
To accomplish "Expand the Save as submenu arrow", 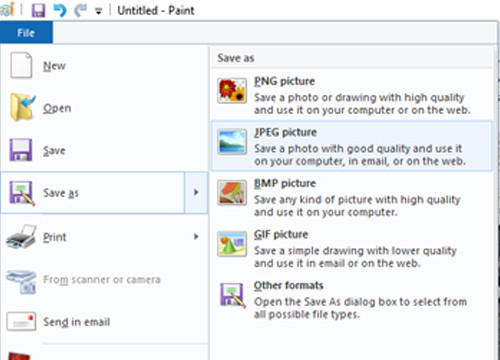I will point(196,193).
